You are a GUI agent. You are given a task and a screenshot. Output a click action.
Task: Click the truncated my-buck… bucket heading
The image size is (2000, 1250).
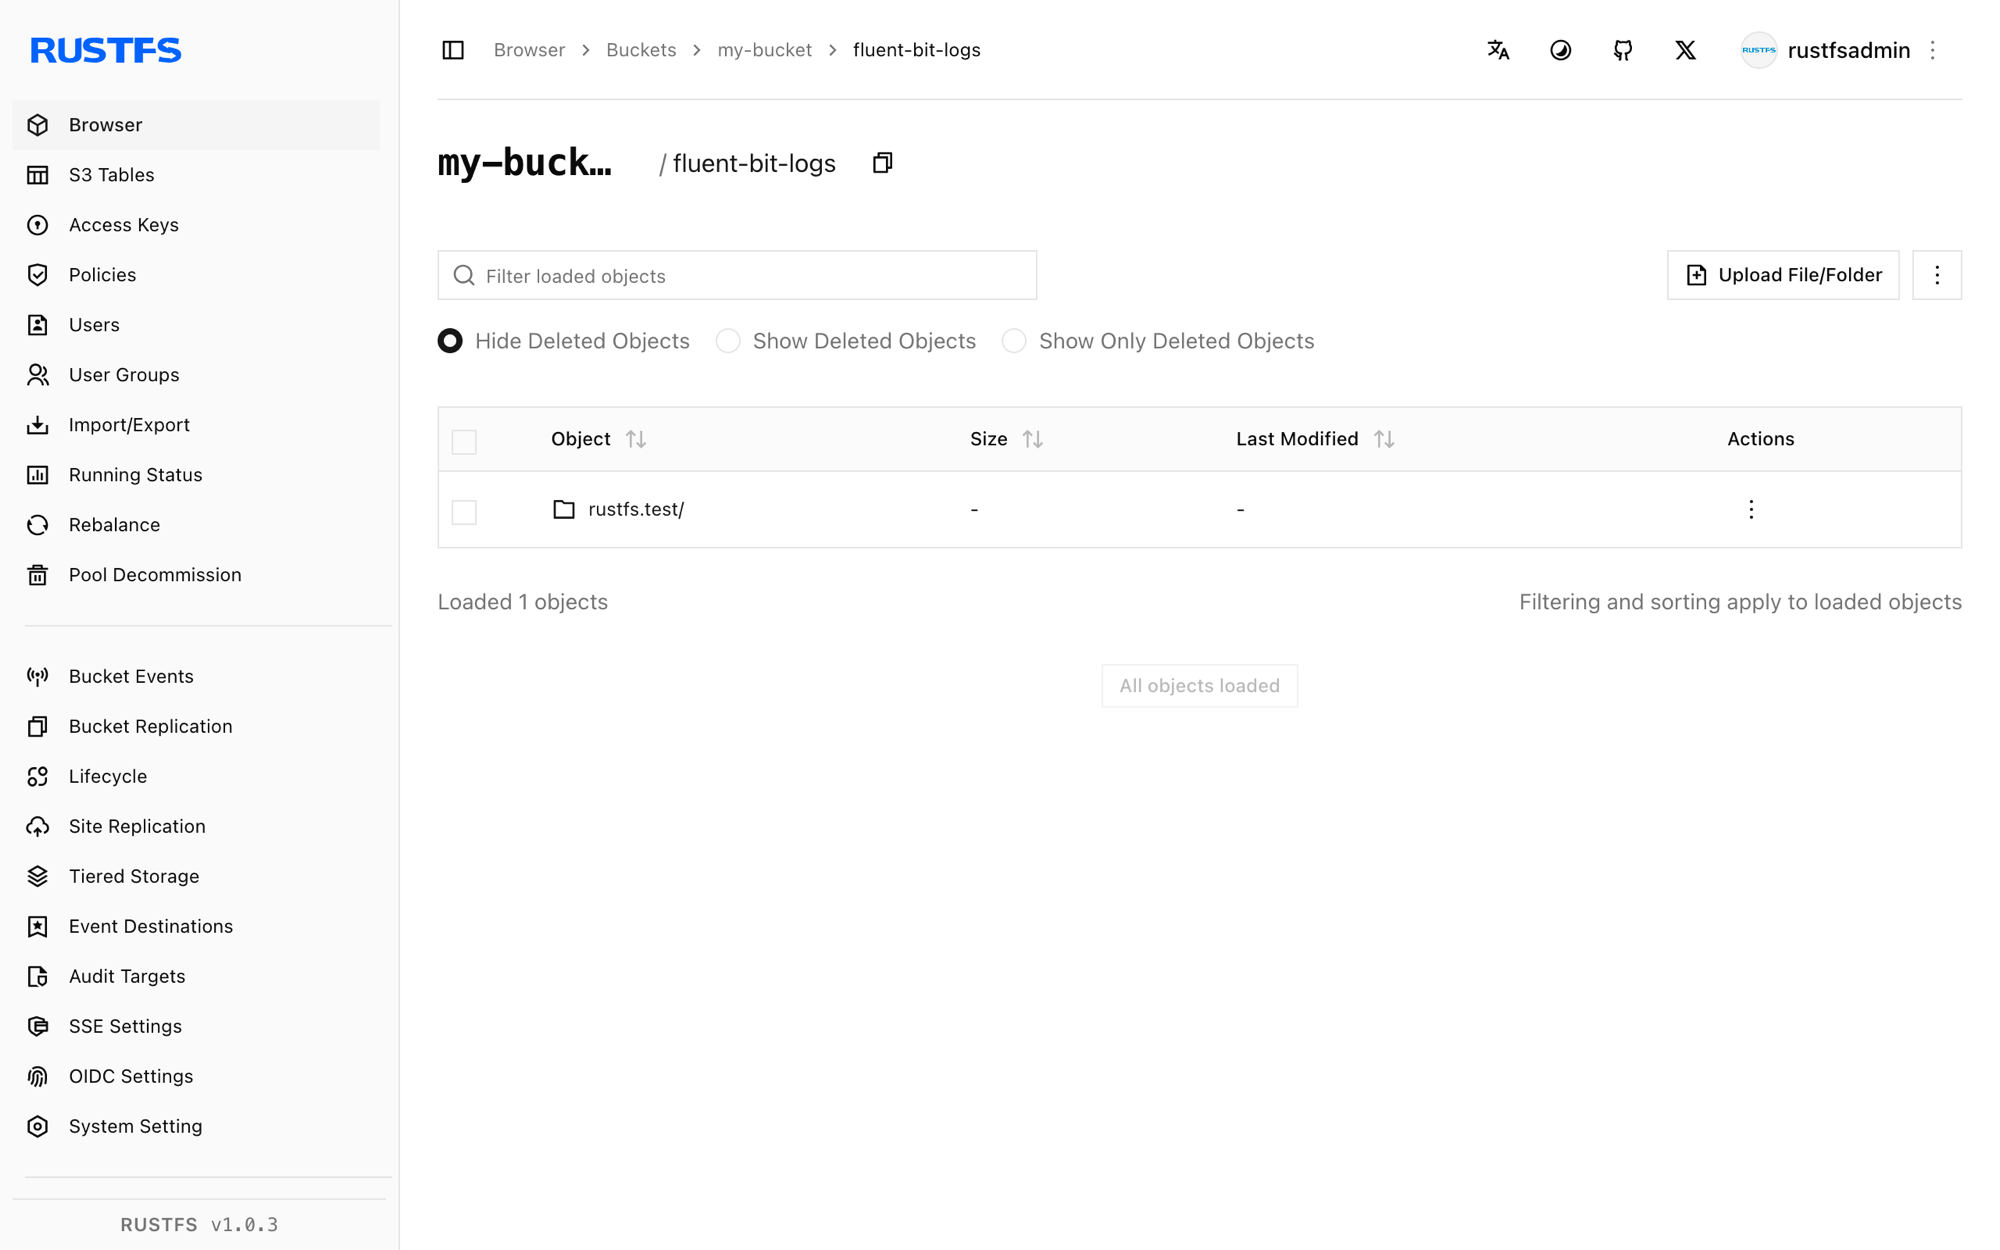(x=525, y=163)
